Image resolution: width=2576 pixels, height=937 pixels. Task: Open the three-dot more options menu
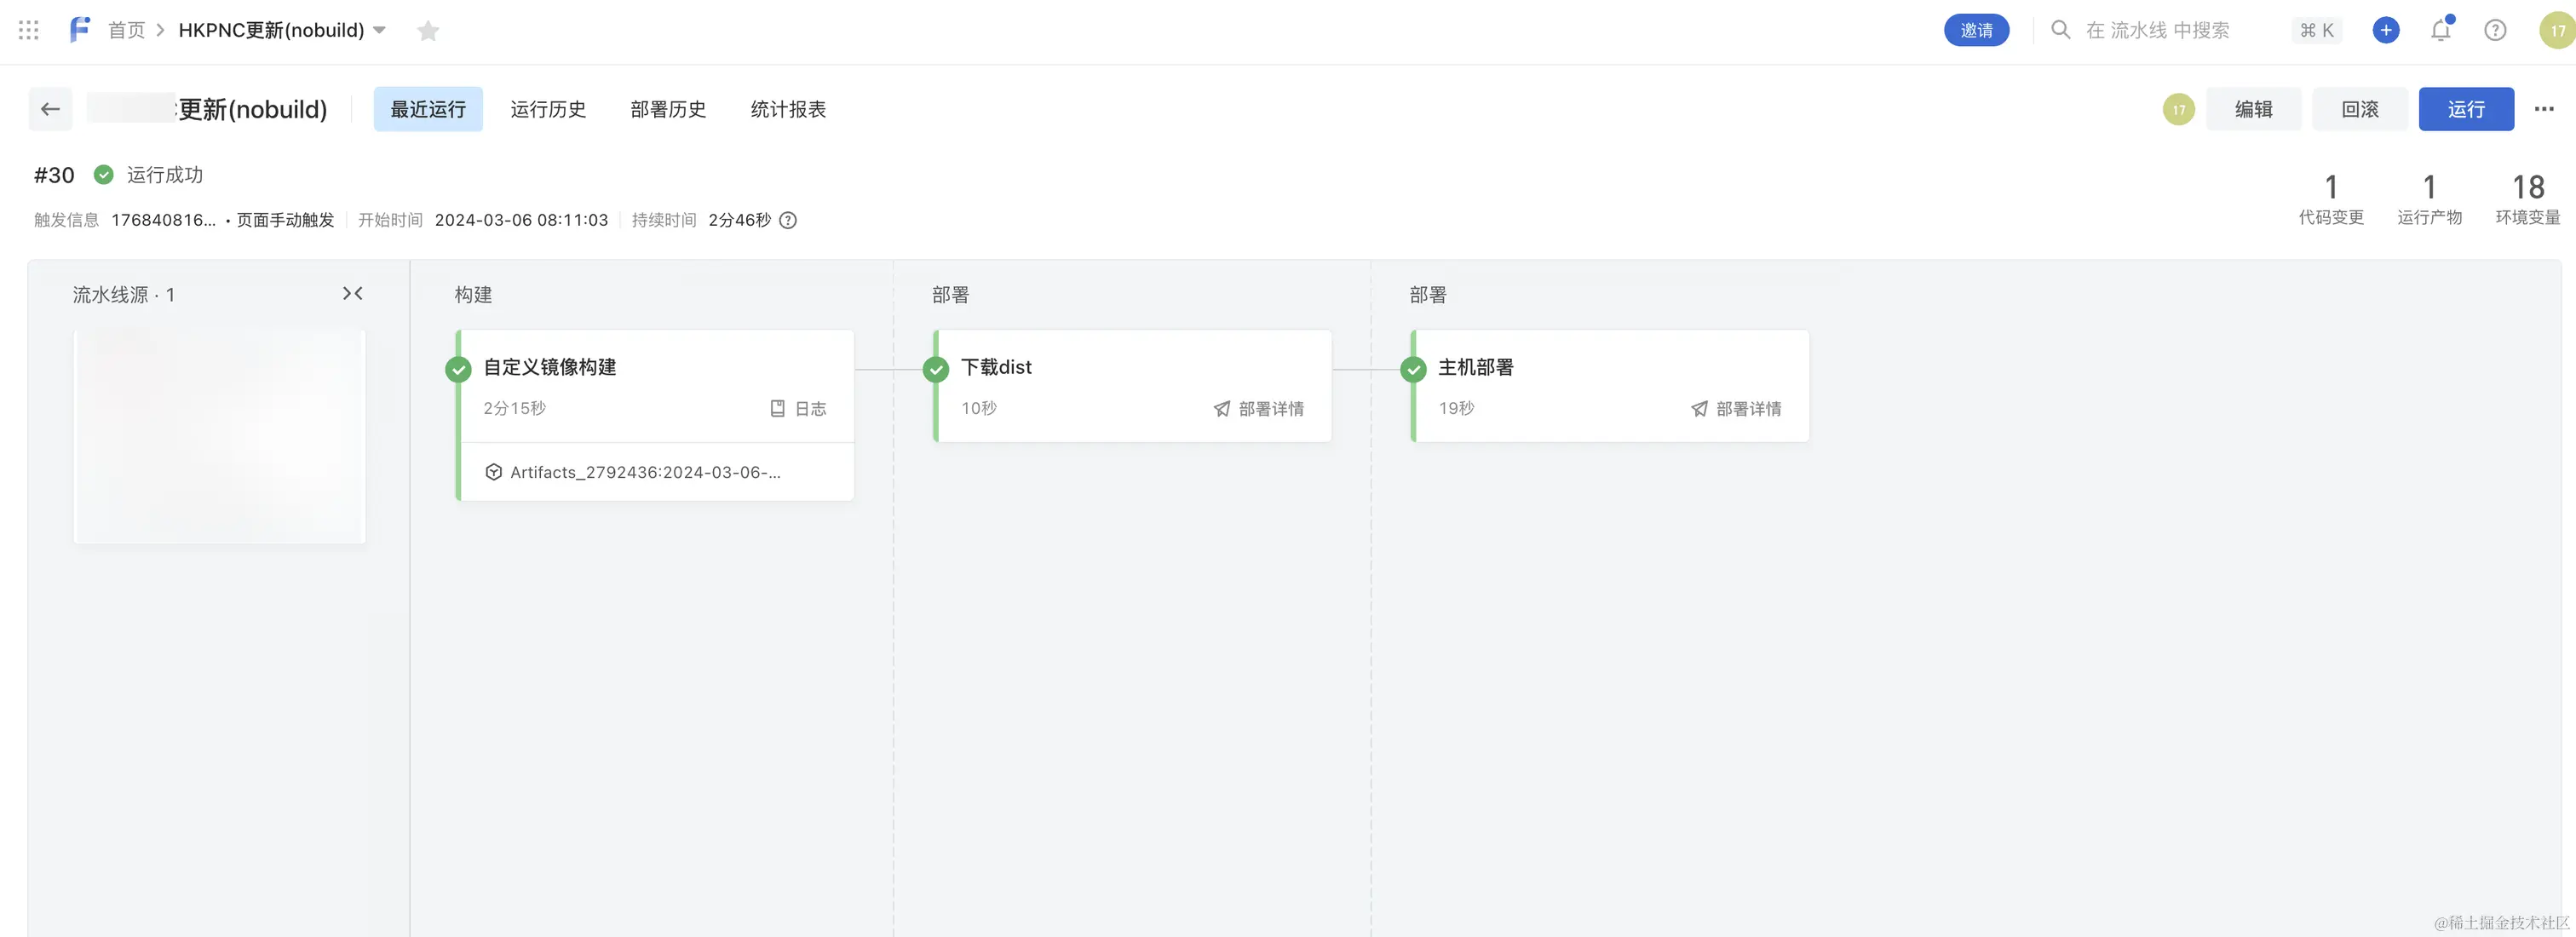pyautogui.click(x=2543, y=109)
